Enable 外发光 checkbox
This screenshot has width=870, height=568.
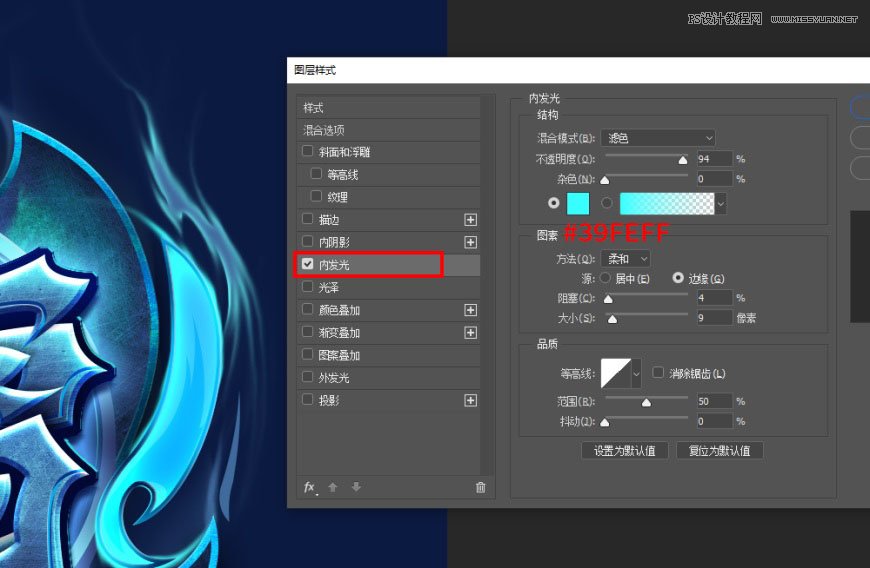pyautogui.click(x=307, y=377)
